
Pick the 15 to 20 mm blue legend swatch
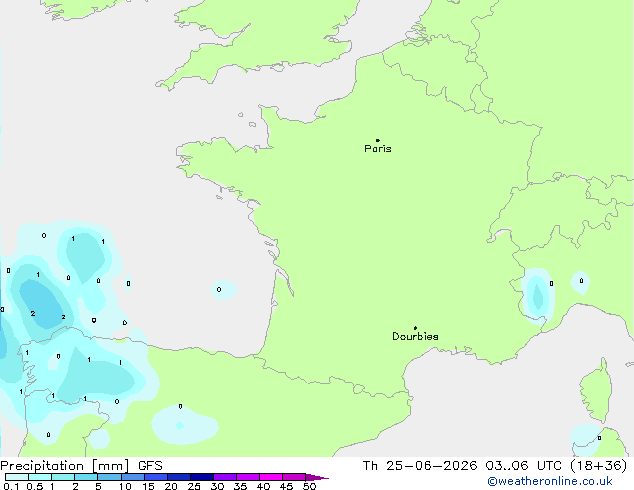coord(155,477)
